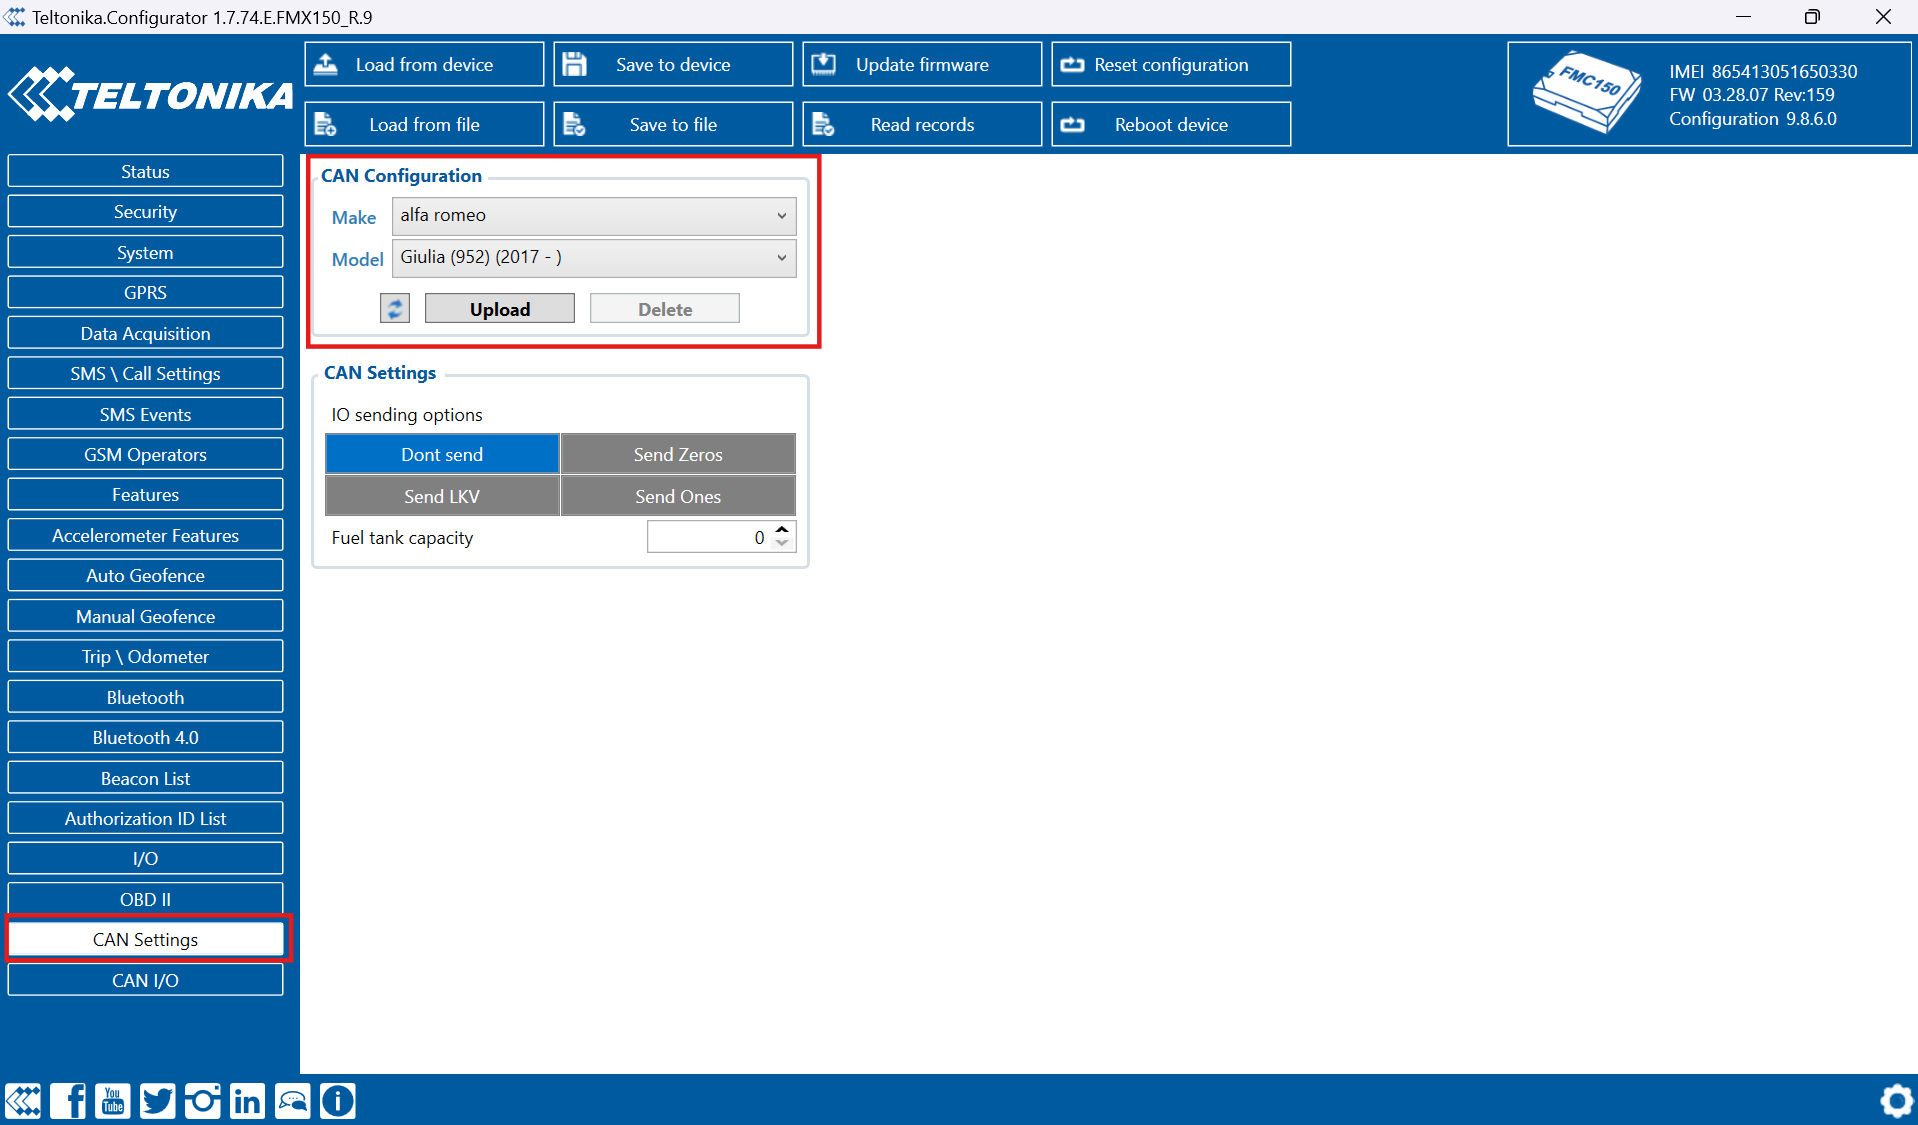Open the YouTube icon in footer
This screenshot has width=1918, height=1125.
(x=113, y=1101)
